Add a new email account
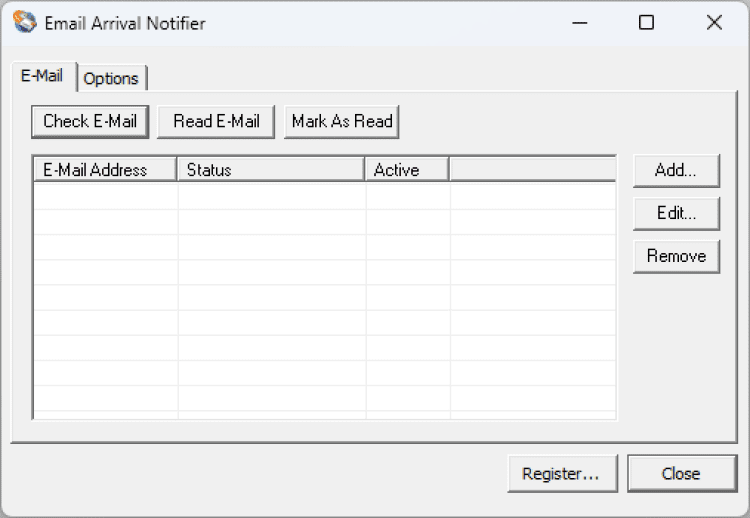The height and width of the screenshot is (518, 750). pos(676,170)
